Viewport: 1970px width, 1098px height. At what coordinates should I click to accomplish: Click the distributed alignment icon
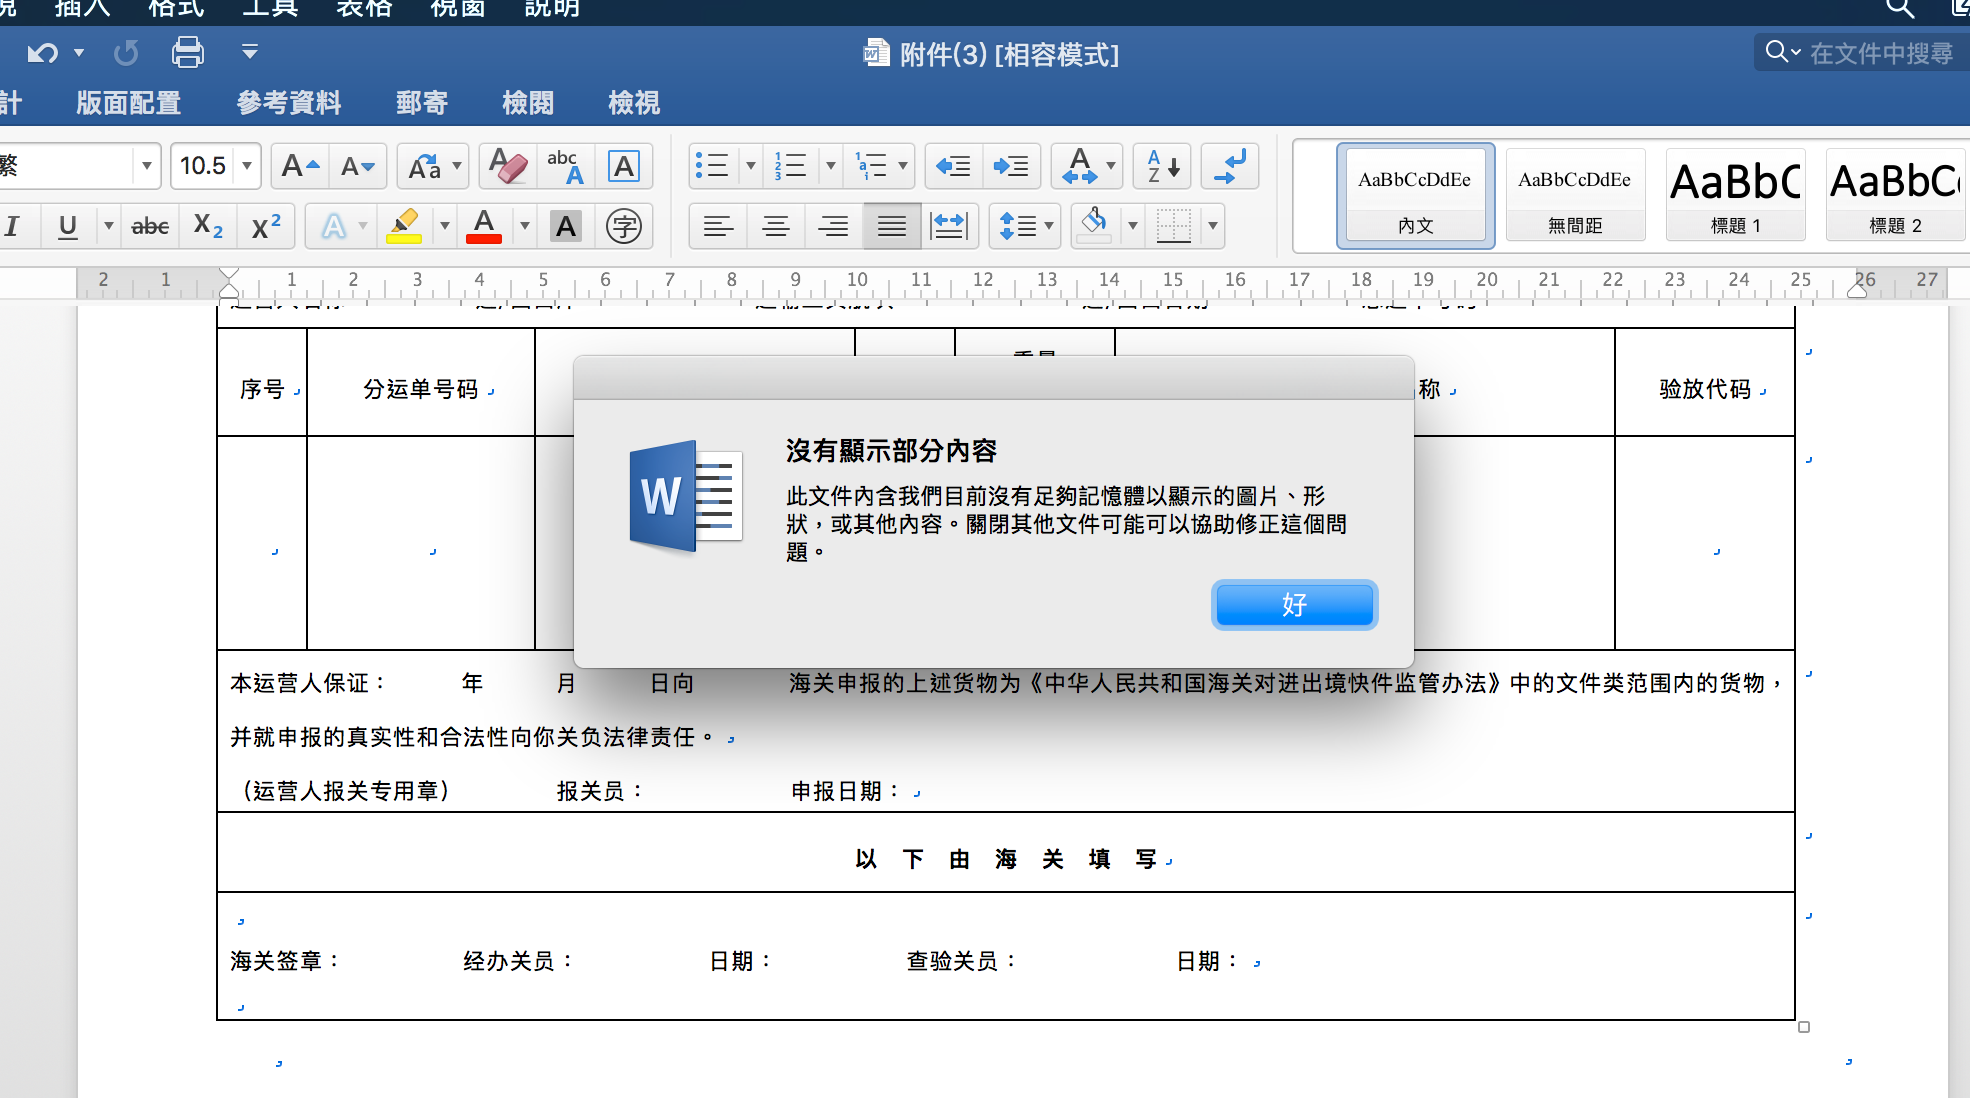pos(949,226)
